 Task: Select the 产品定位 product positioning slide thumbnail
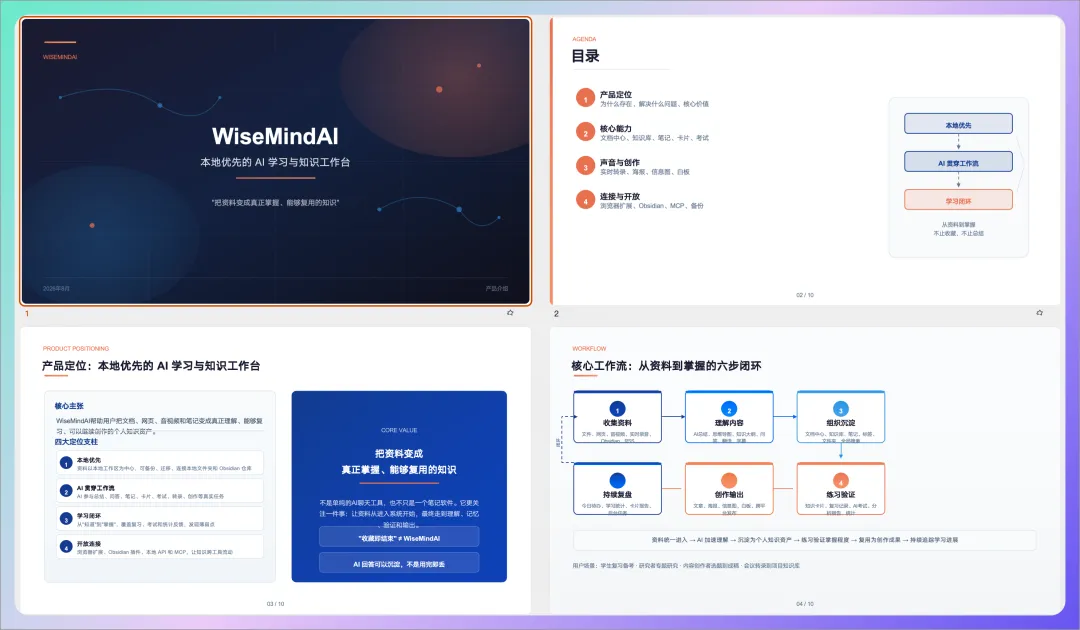[x=276, y=470]
